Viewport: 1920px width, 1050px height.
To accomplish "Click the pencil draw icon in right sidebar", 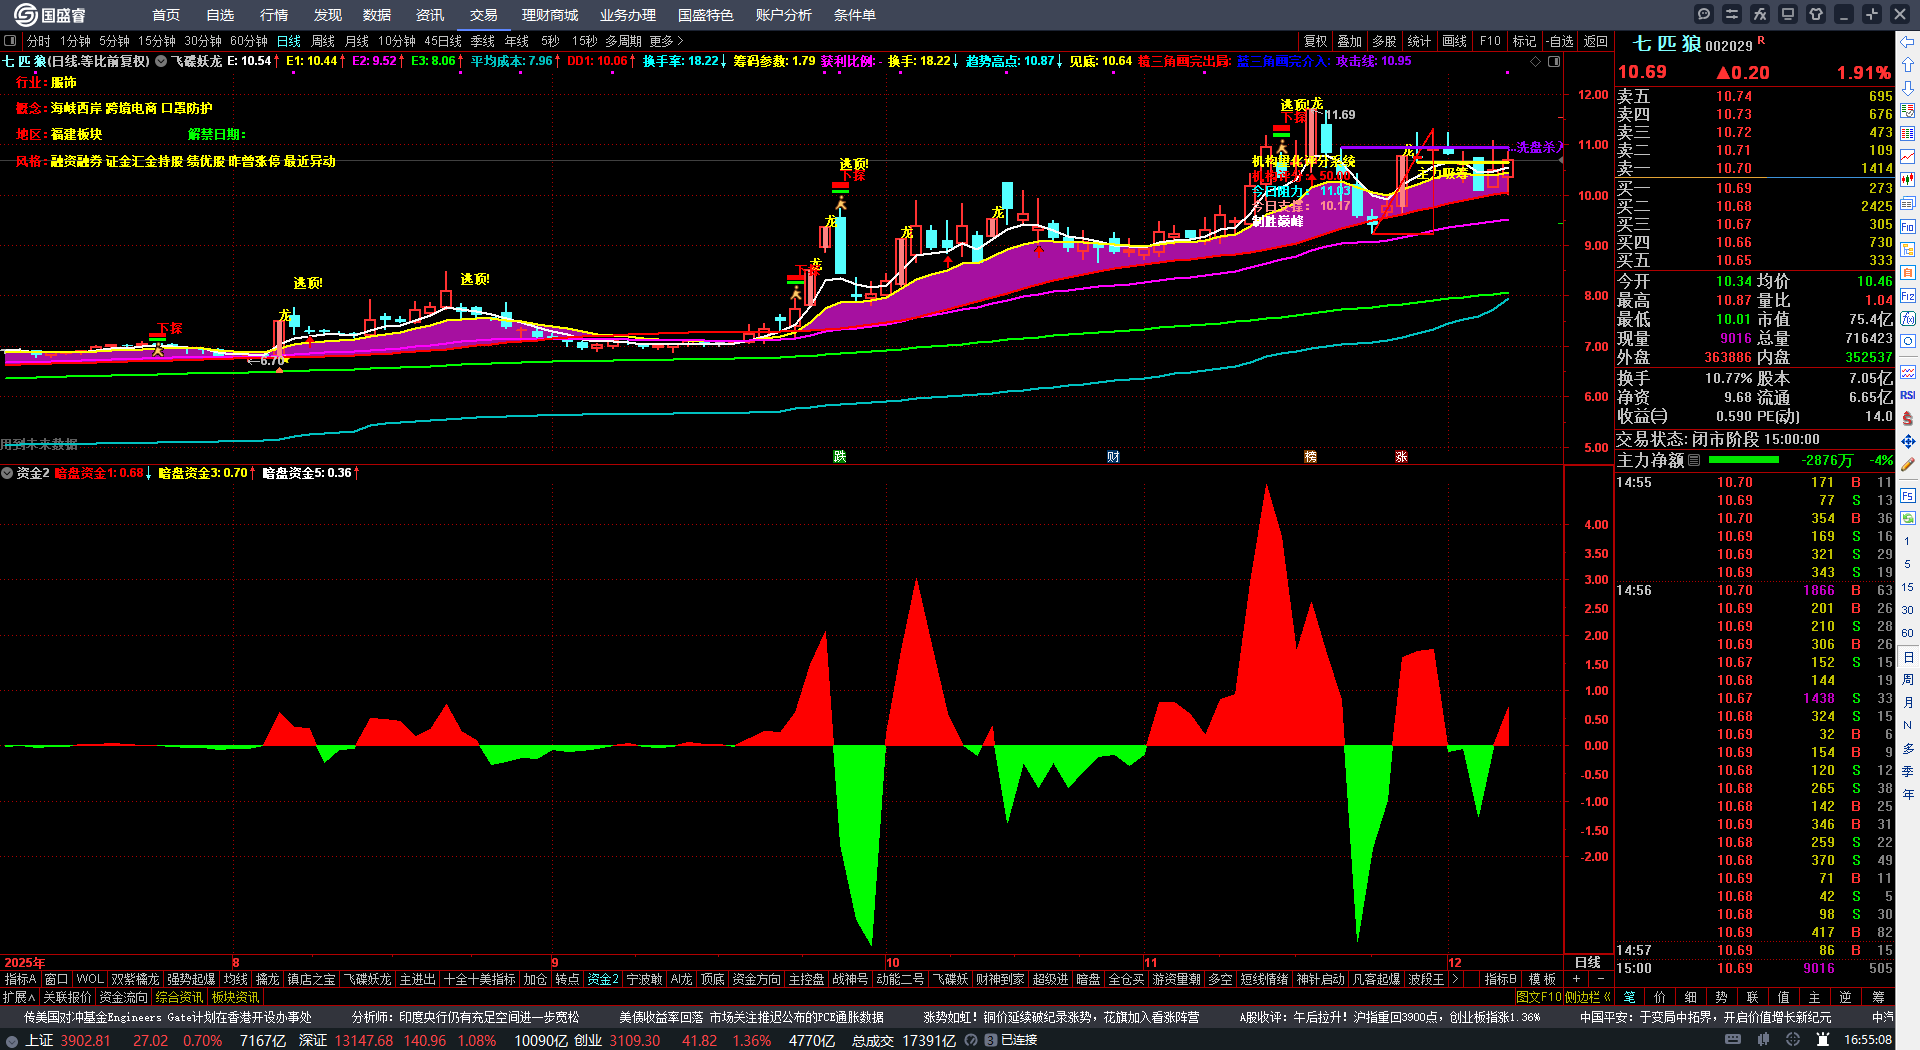I will click(1908, 464).
